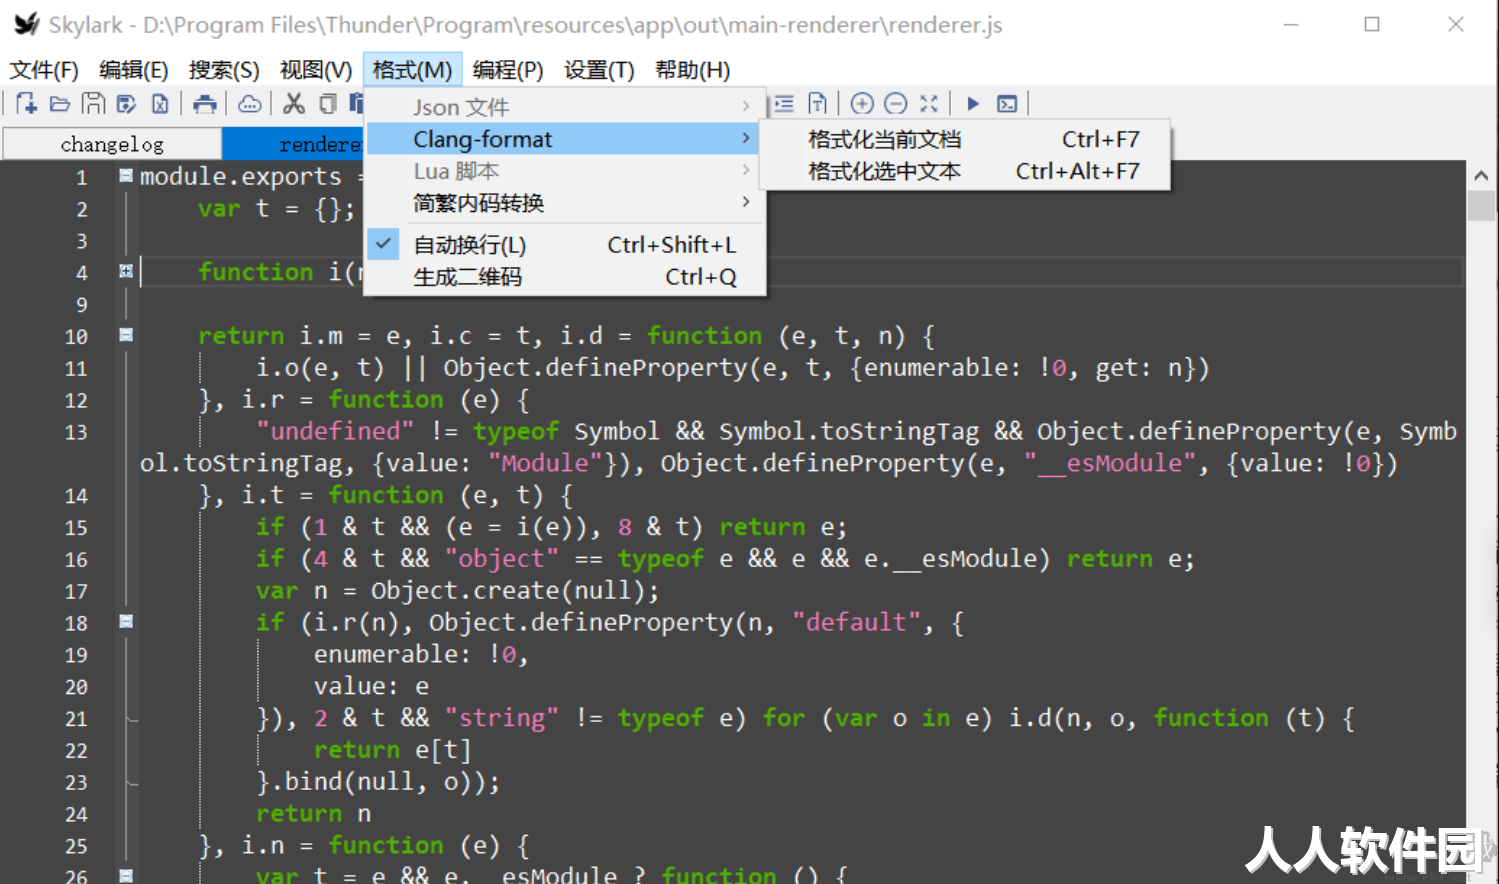Click the terminal console toolbar icon
The height and width of the screenshot is (884, 1499).
[1007, 103]
